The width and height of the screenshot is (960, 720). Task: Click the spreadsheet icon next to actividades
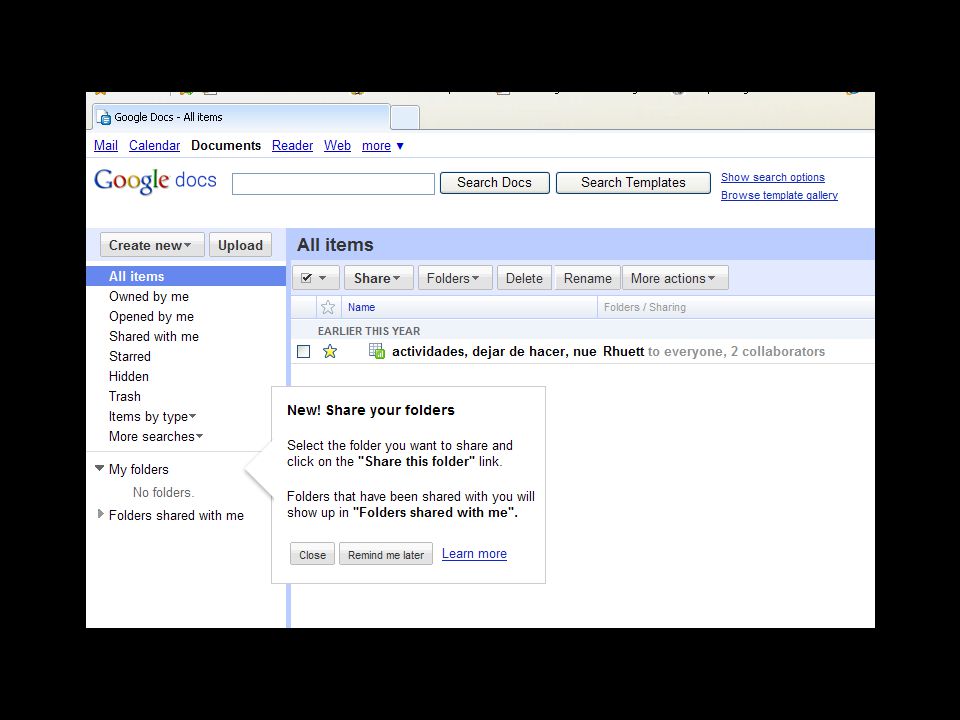tap(377, 351)
